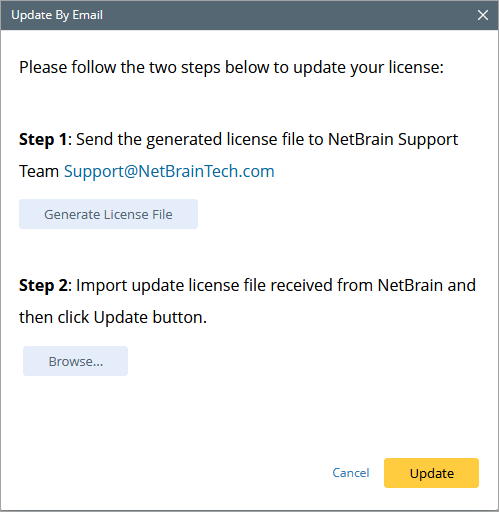Click the Update By Email title text
The width and height of the screenshot is (499, 512).
pos(57,15)
